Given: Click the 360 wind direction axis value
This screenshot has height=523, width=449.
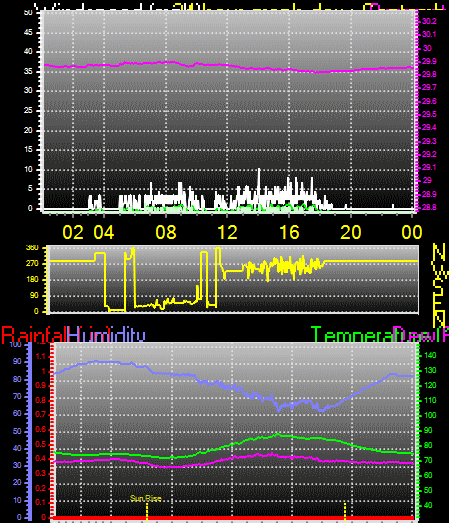Looking at the screenshot, I should (32, 248).
